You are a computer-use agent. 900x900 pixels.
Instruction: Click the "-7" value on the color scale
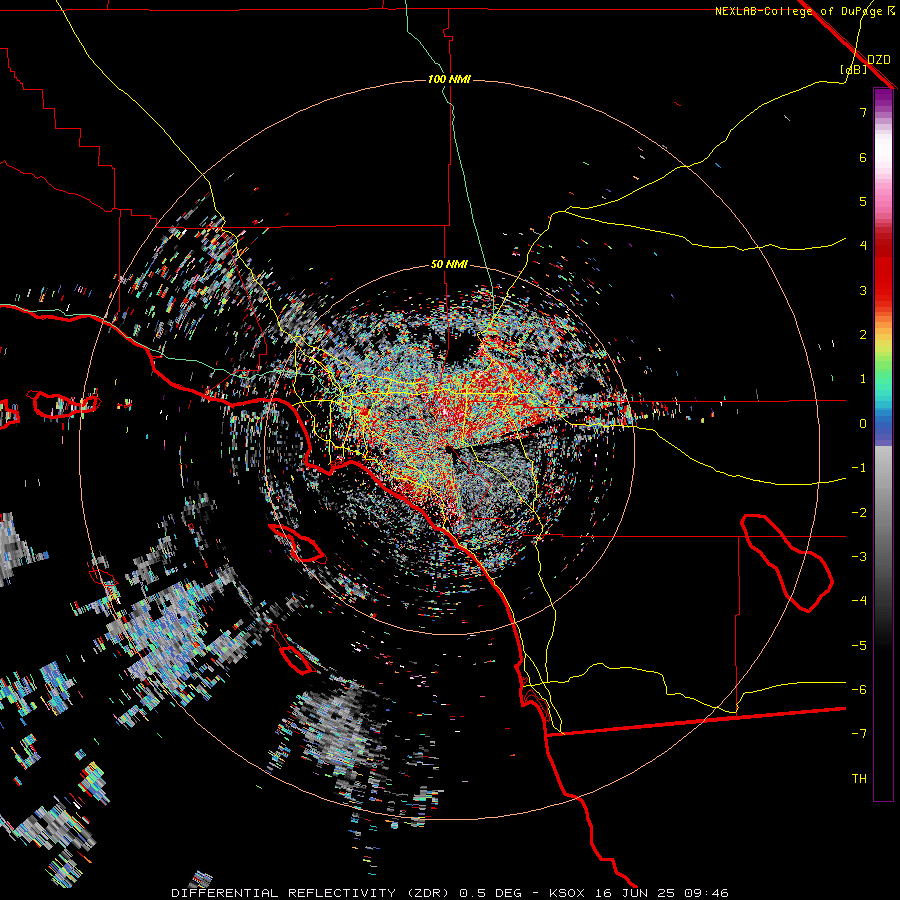point(859,734)
